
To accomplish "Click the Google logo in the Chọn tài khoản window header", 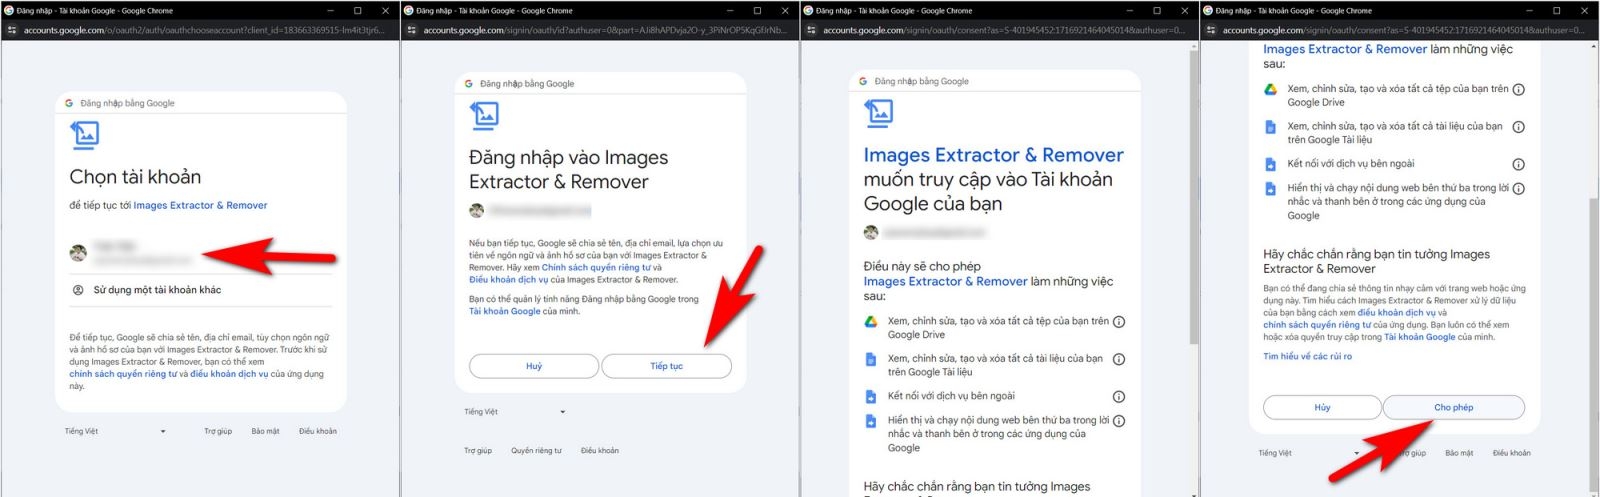I will click(69, 103).
